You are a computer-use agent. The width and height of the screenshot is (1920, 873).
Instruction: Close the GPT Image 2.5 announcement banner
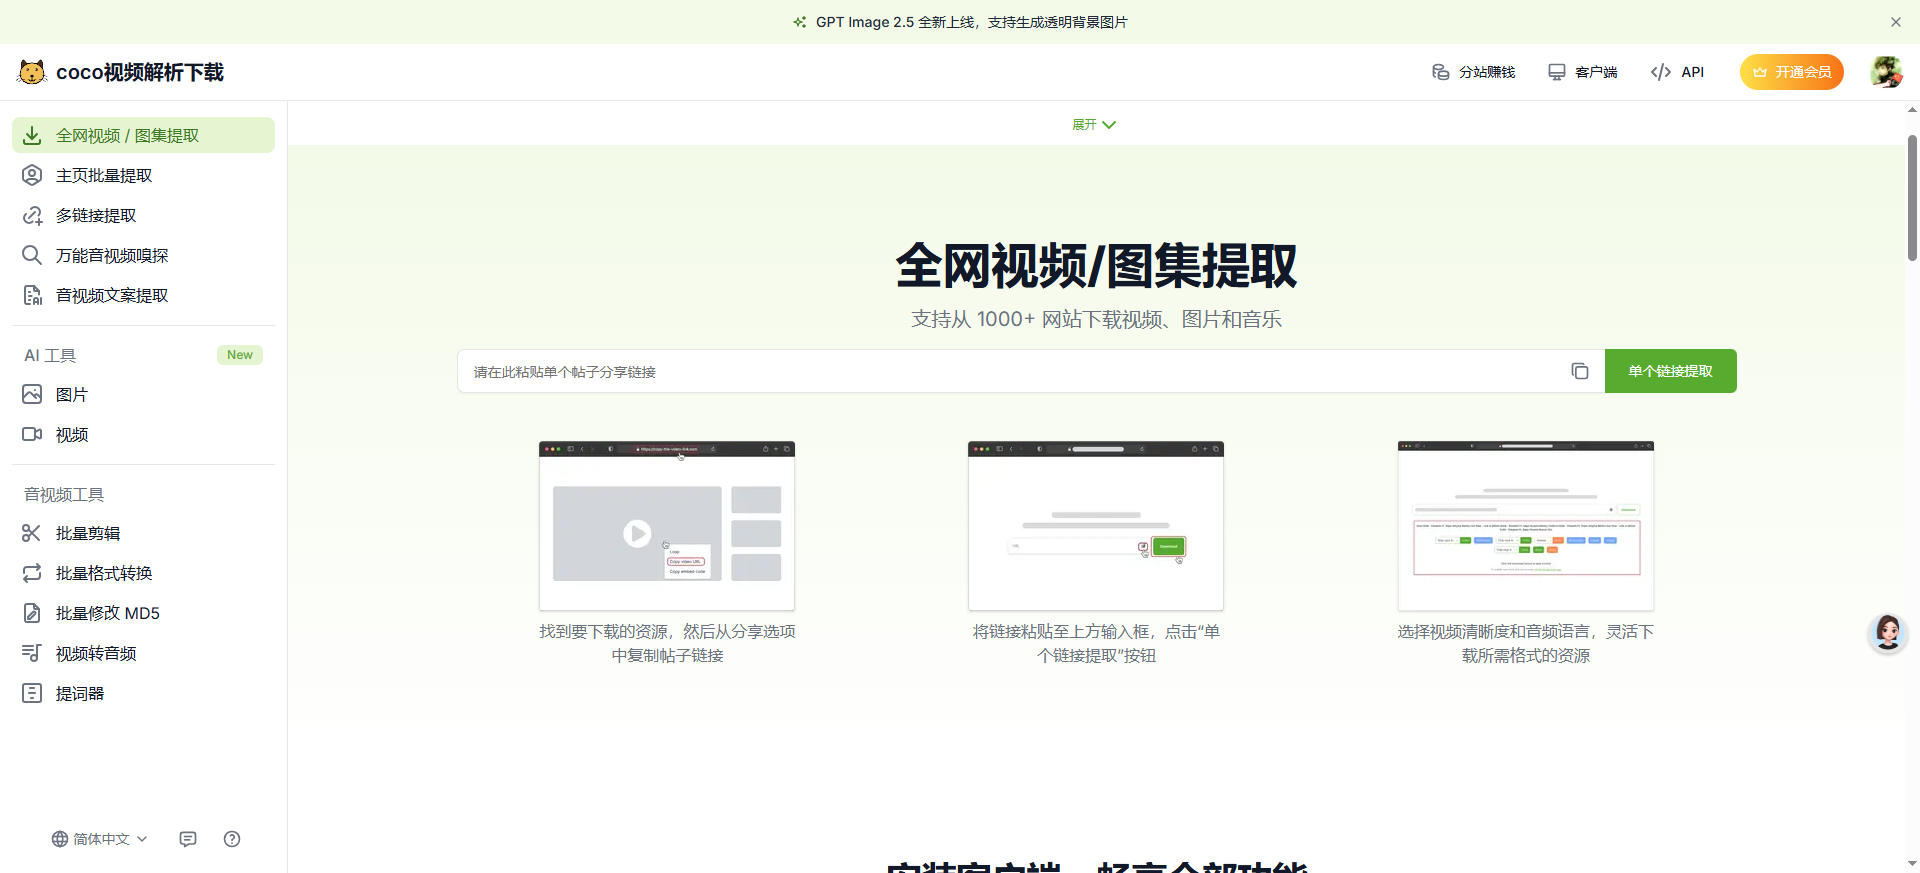point(1896,22)
